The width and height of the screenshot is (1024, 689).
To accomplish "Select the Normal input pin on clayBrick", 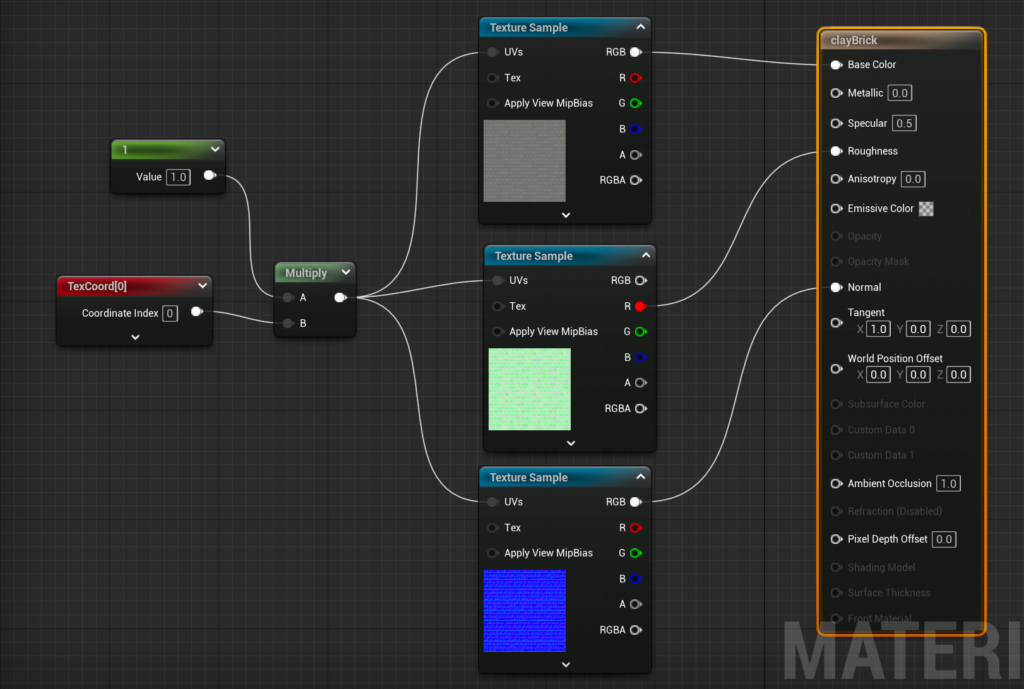I will click(x=836, y=287).
